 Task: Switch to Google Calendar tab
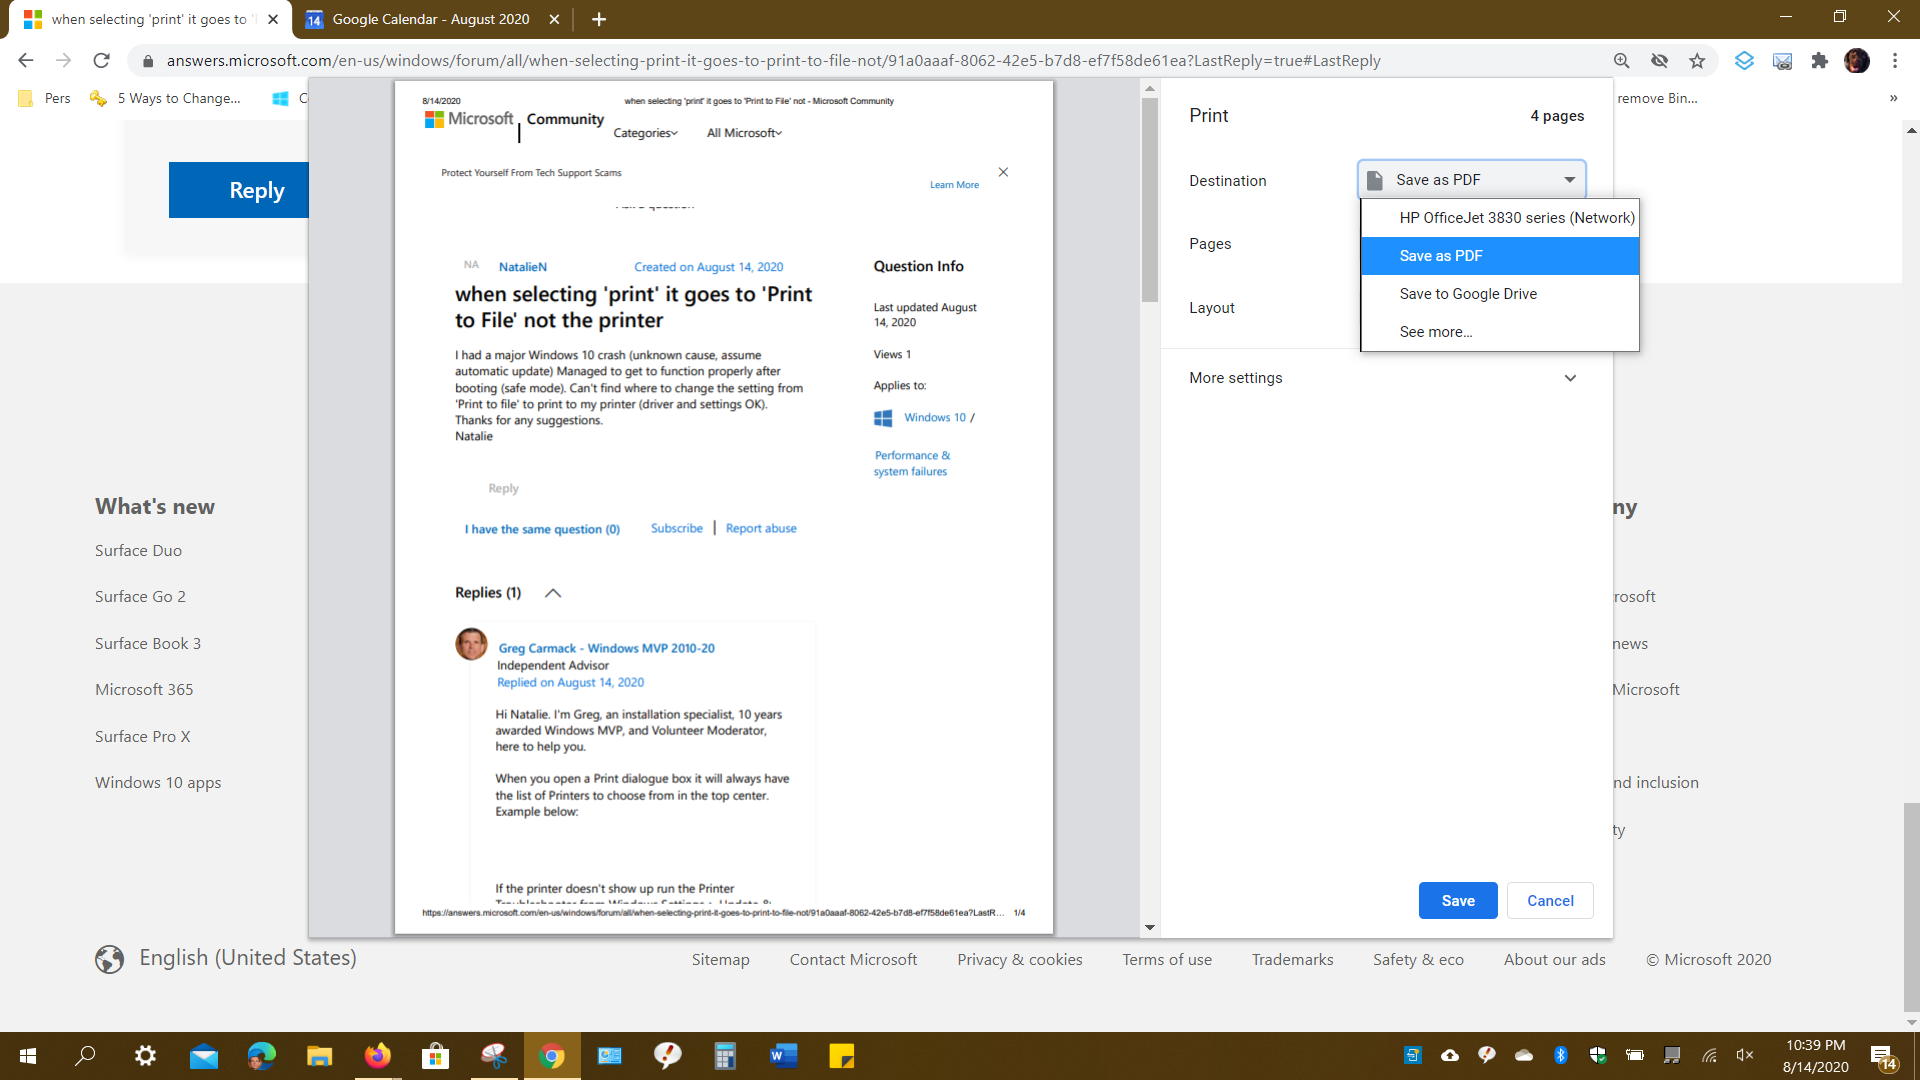430,19
